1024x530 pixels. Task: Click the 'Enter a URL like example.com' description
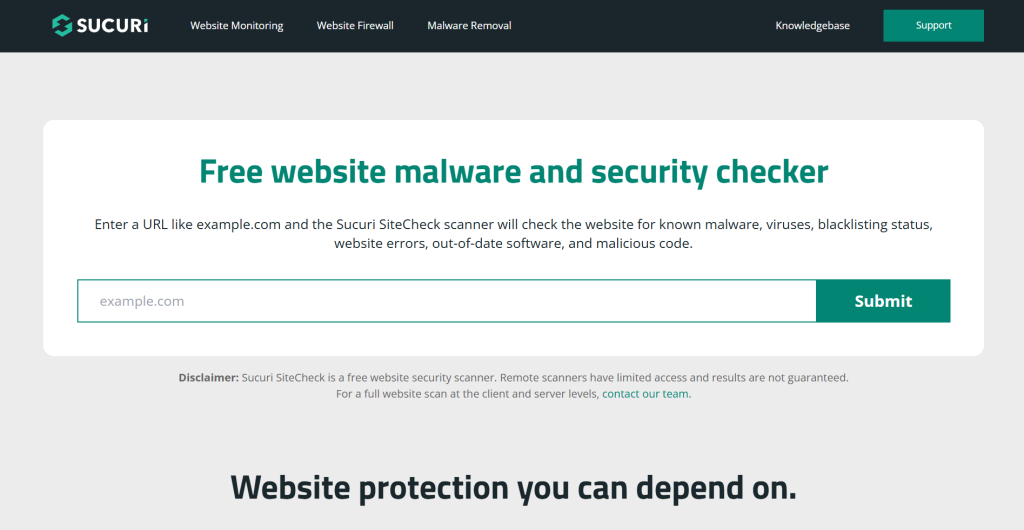click(513, 234)
